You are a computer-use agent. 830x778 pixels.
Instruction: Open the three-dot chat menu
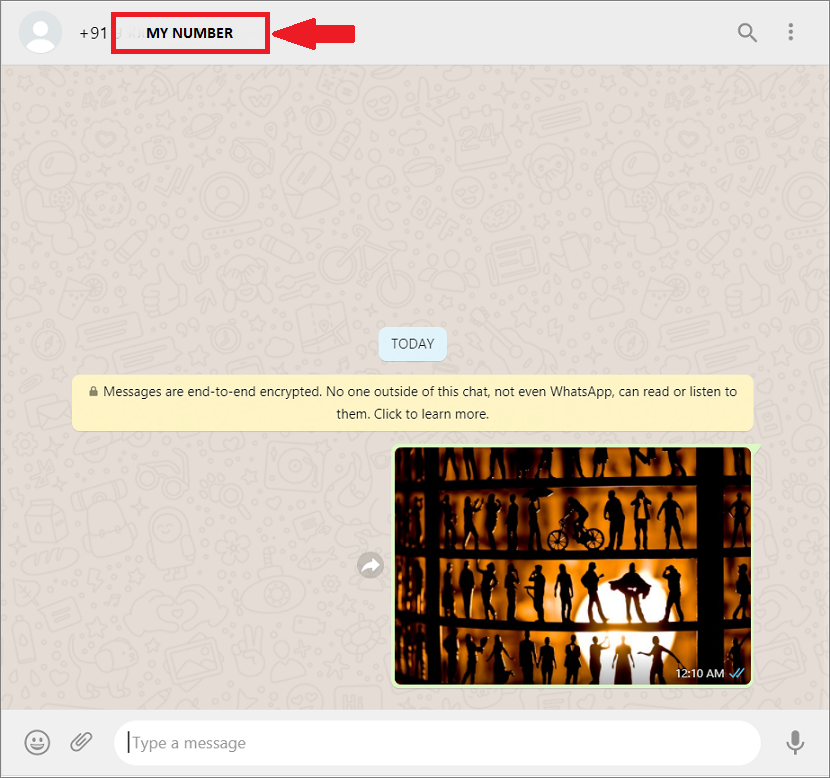791,32
